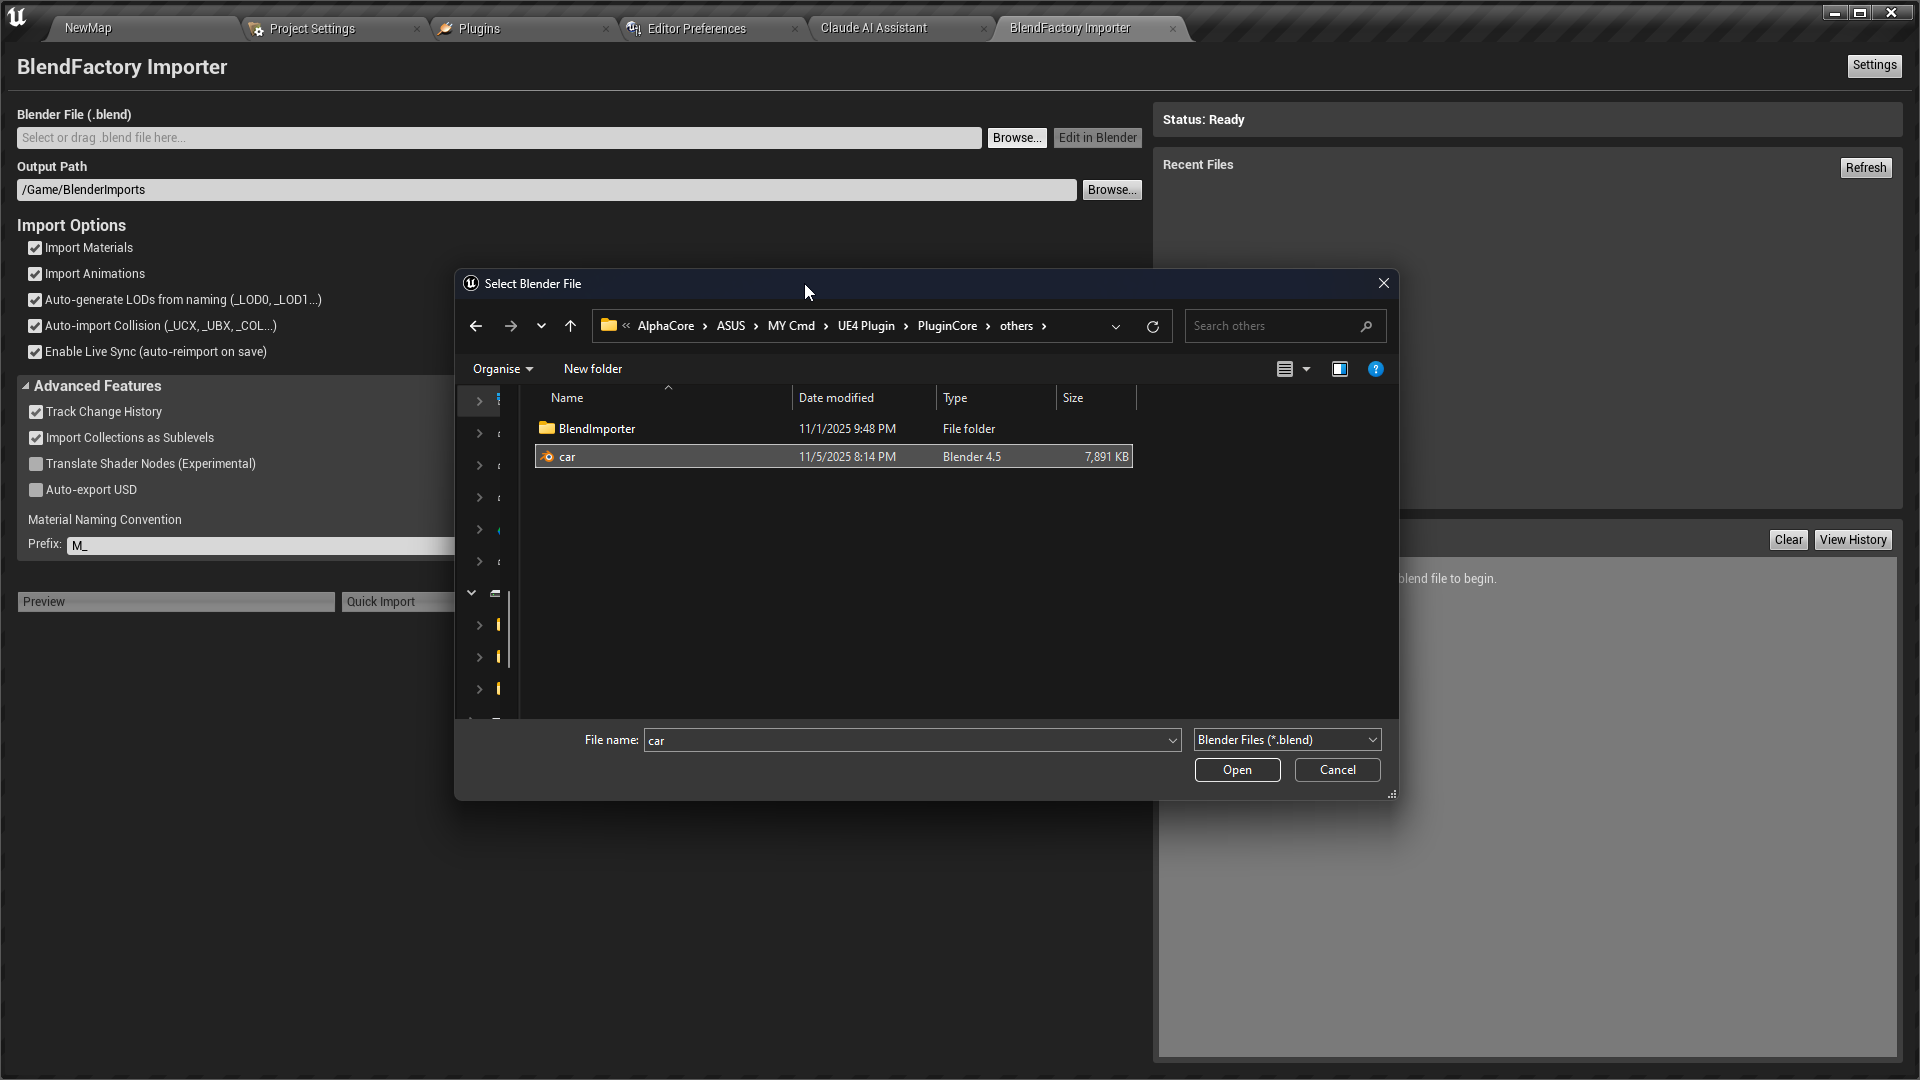Switch to the NewMap tab
The width and height of the screenshot is (1920, 1080).
88,28
